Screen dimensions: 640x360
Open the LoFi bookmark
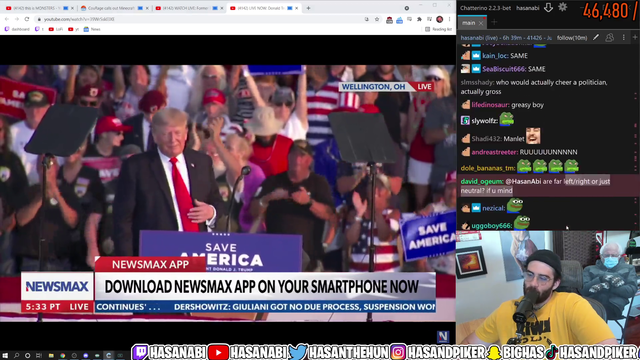[56, 29]
